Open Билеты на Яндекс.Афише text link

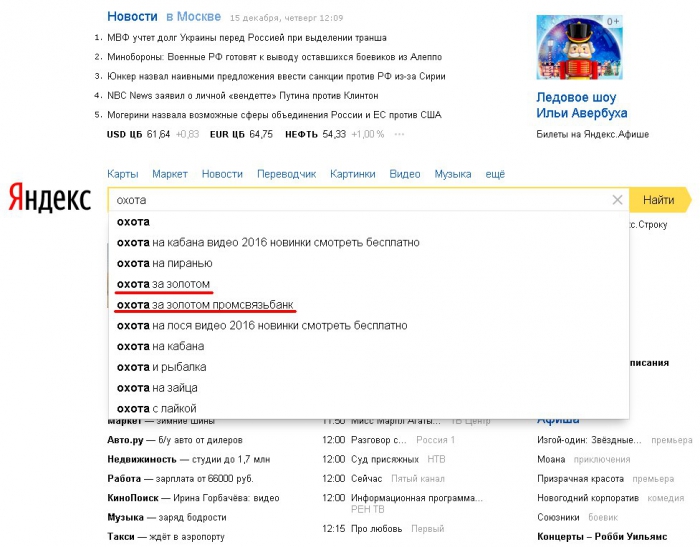pos(592,134)
